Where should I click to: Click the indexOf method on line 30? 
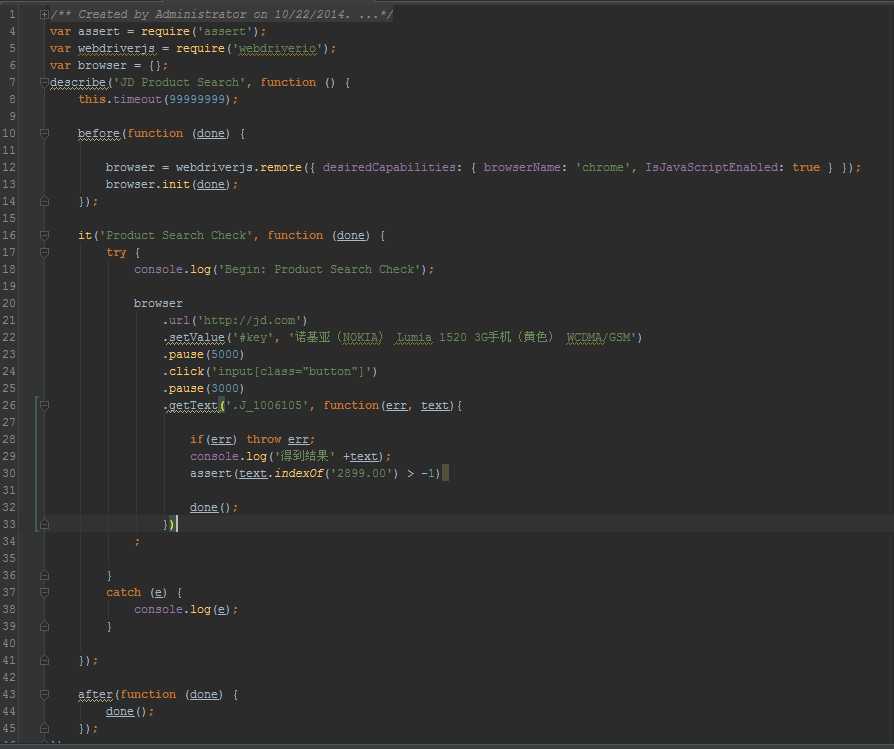(x=299, y=473)
